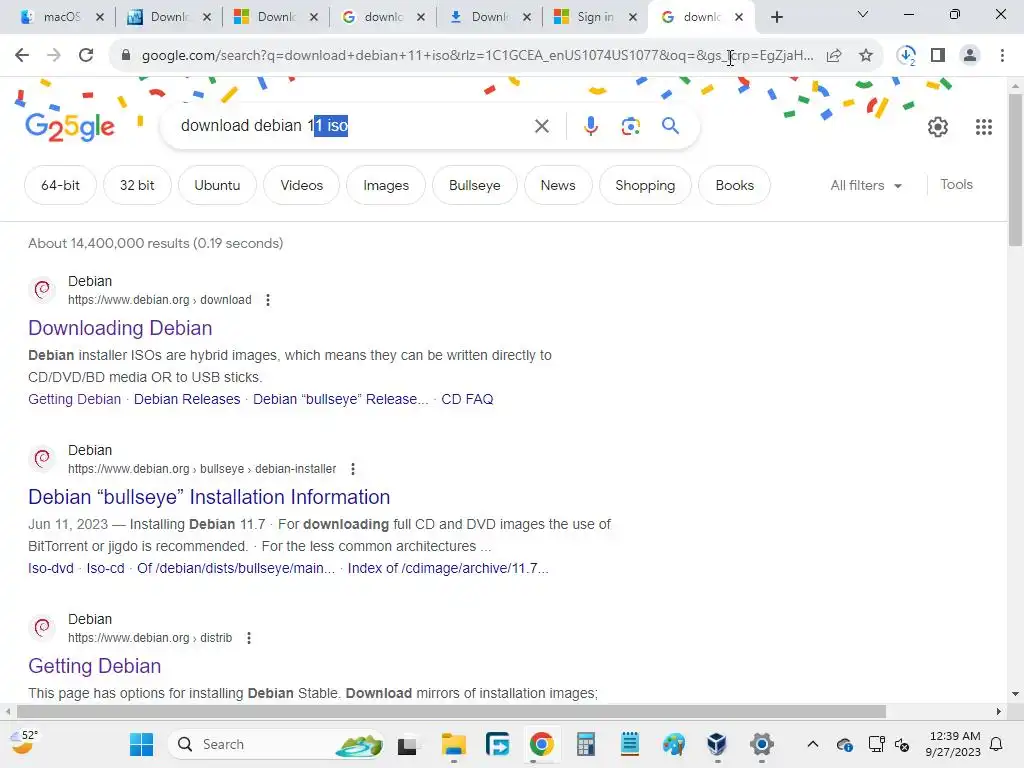Screen dimensions: 1024x768
Task: Click the vertical page scrollbar thumb
Action: coord(1015,170)
